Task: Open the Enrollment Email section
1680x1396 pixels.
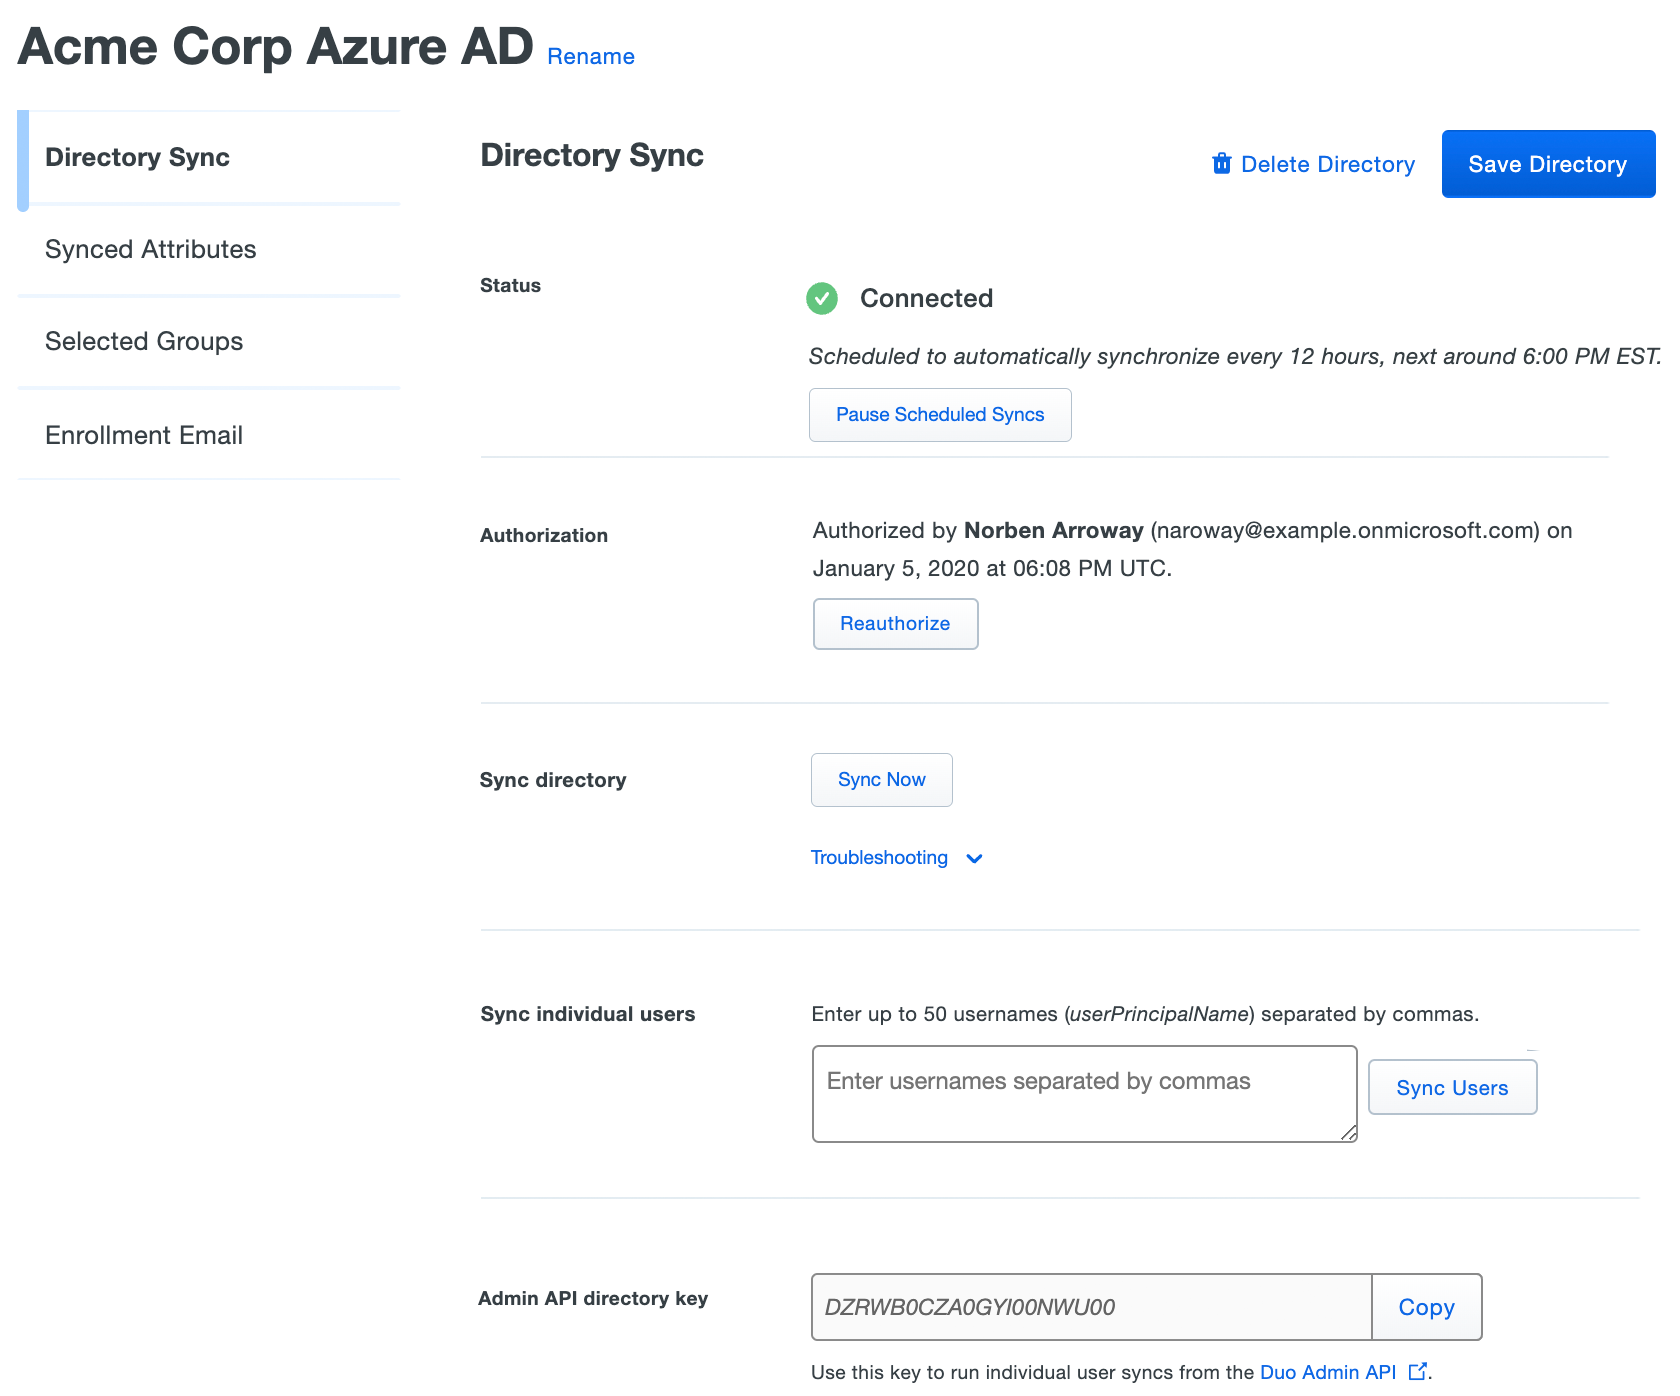Action: 144,434
